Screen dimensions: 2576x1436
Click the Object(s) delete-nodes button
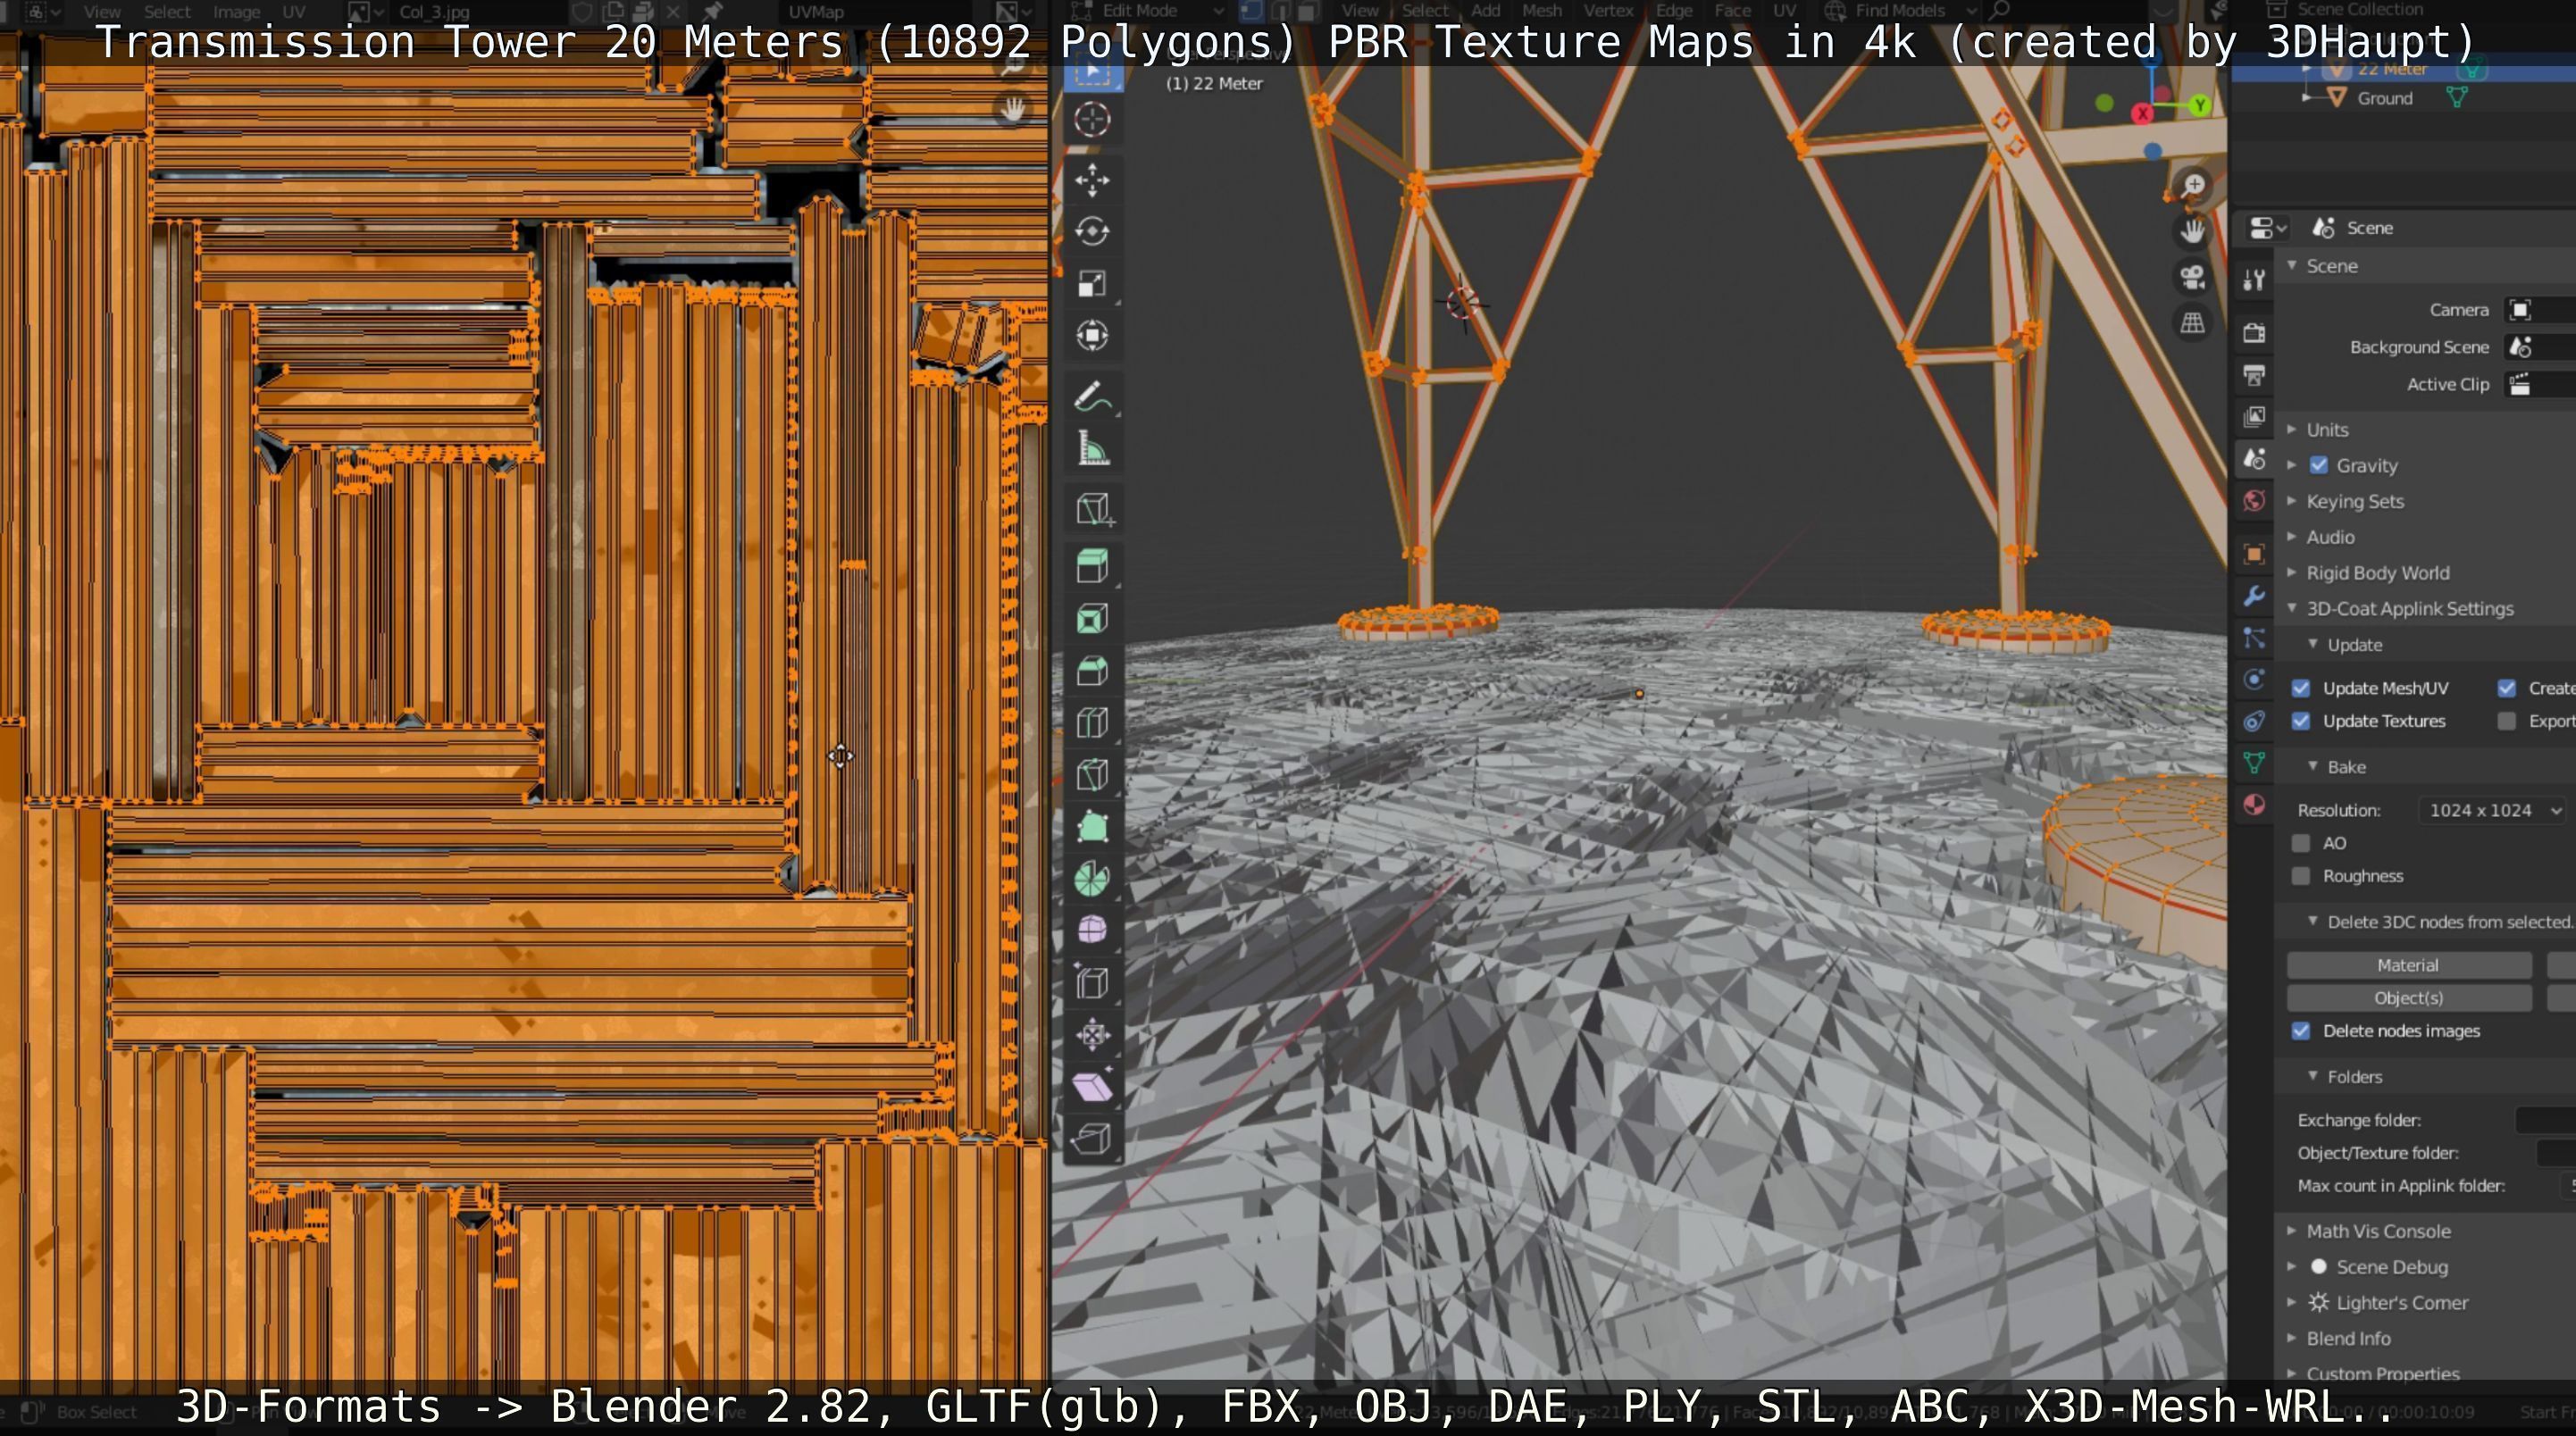pyautogui.click(x=2408, y=998)
